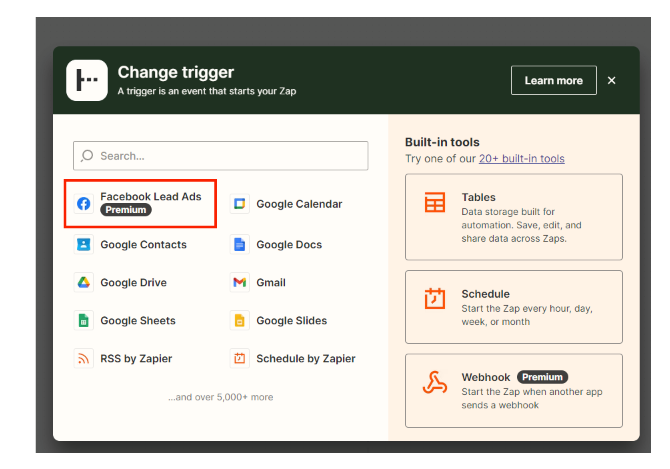The image size is (670, 469).
Task: Click the Schedule built-in tool icon
Action: (x=435, y=298)
